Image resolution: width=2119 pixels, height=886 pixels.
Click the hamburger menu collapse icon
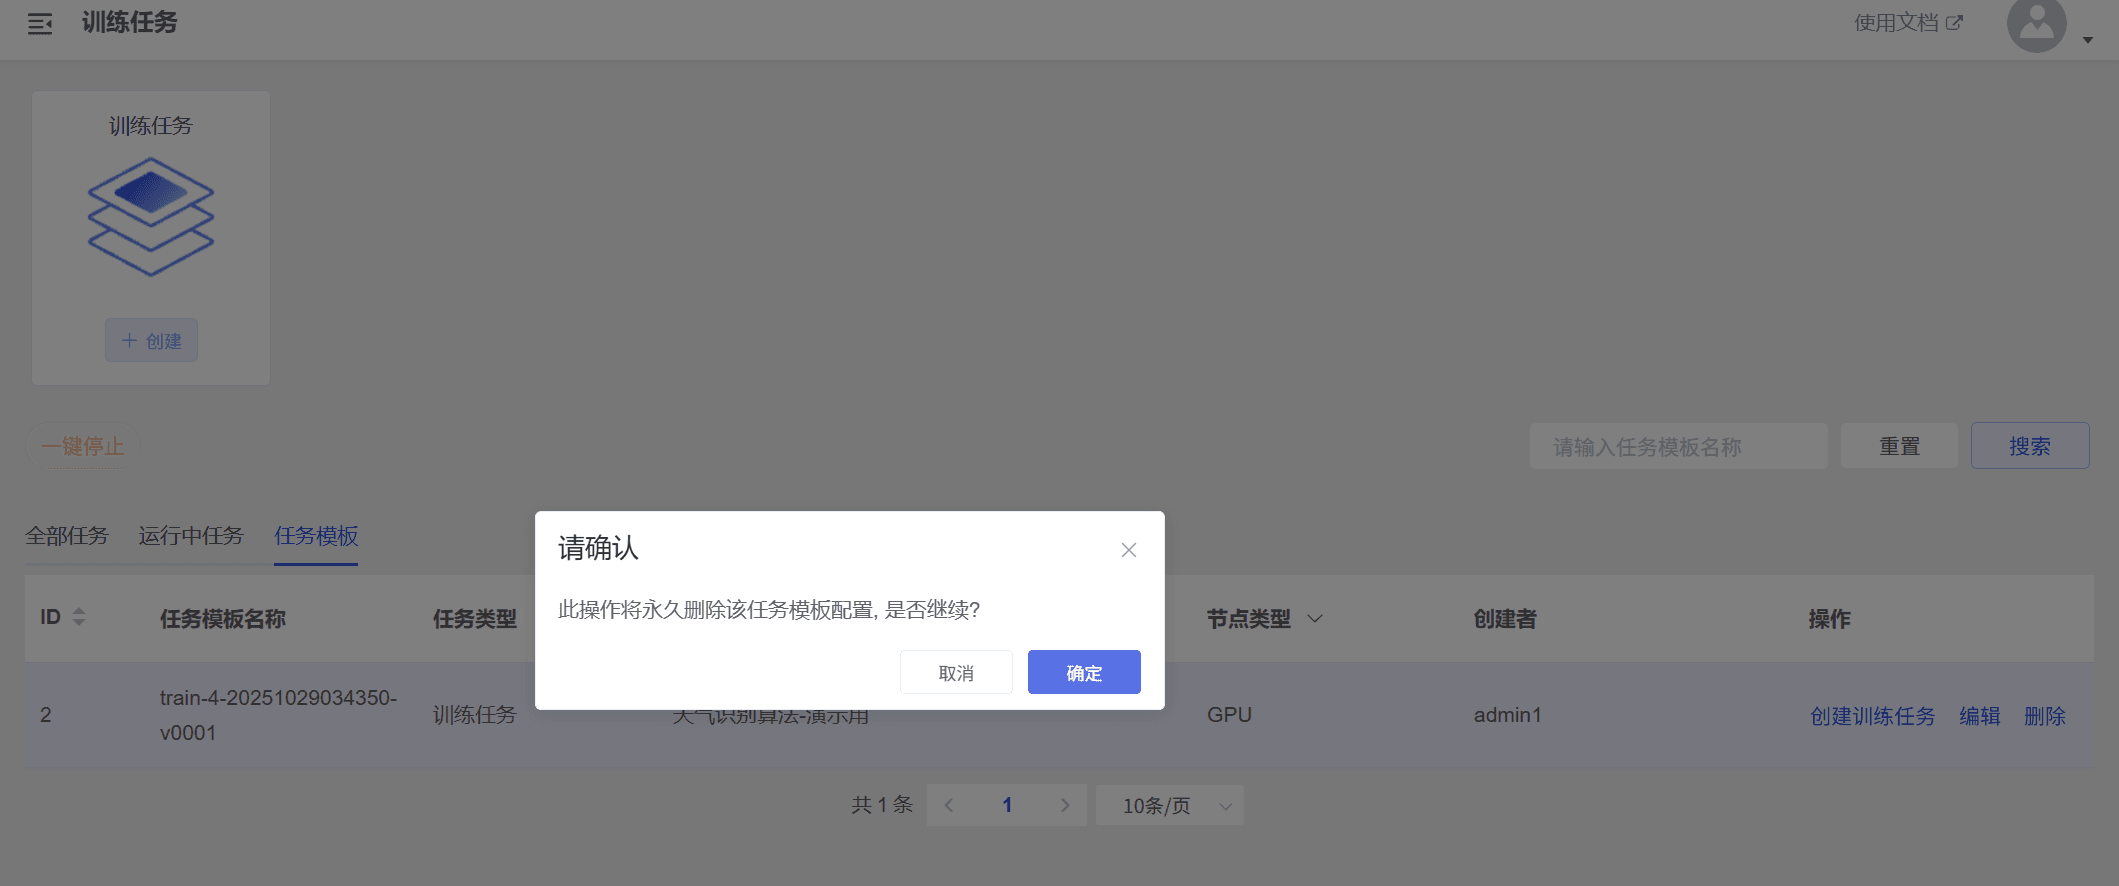pyautogui.click(x=40, y=24)
